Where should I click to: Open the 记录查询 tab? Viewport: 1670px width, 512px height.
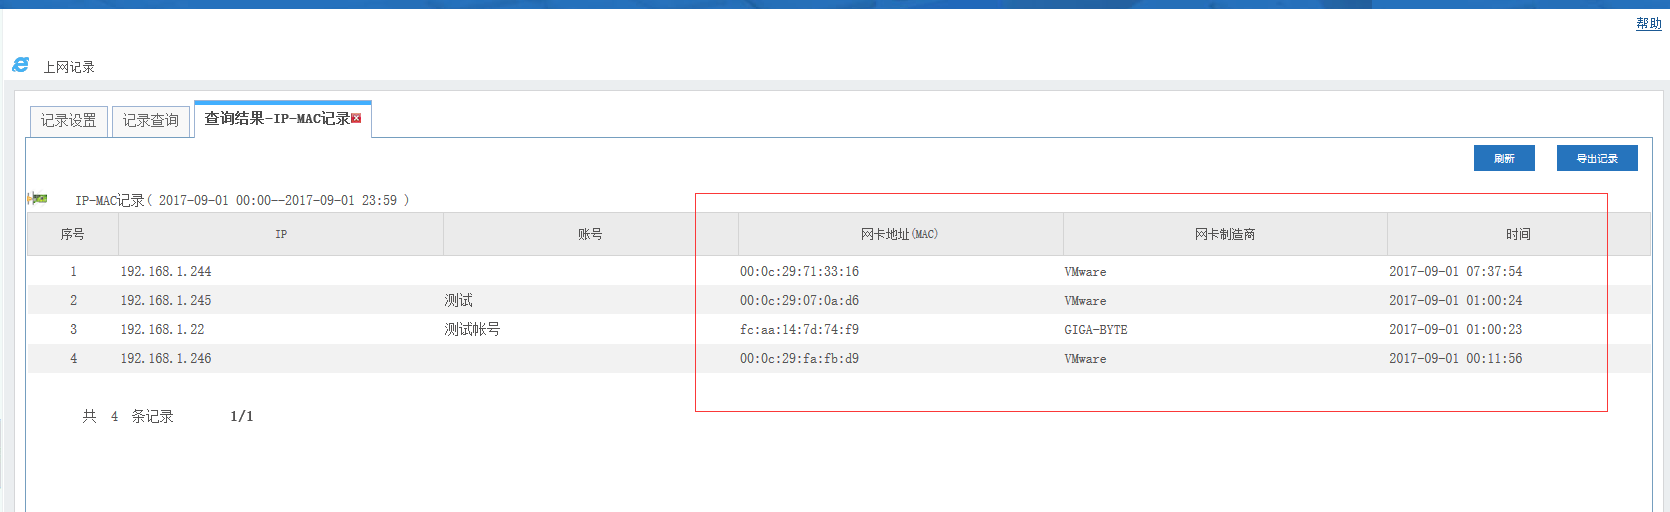coord(151,121)
